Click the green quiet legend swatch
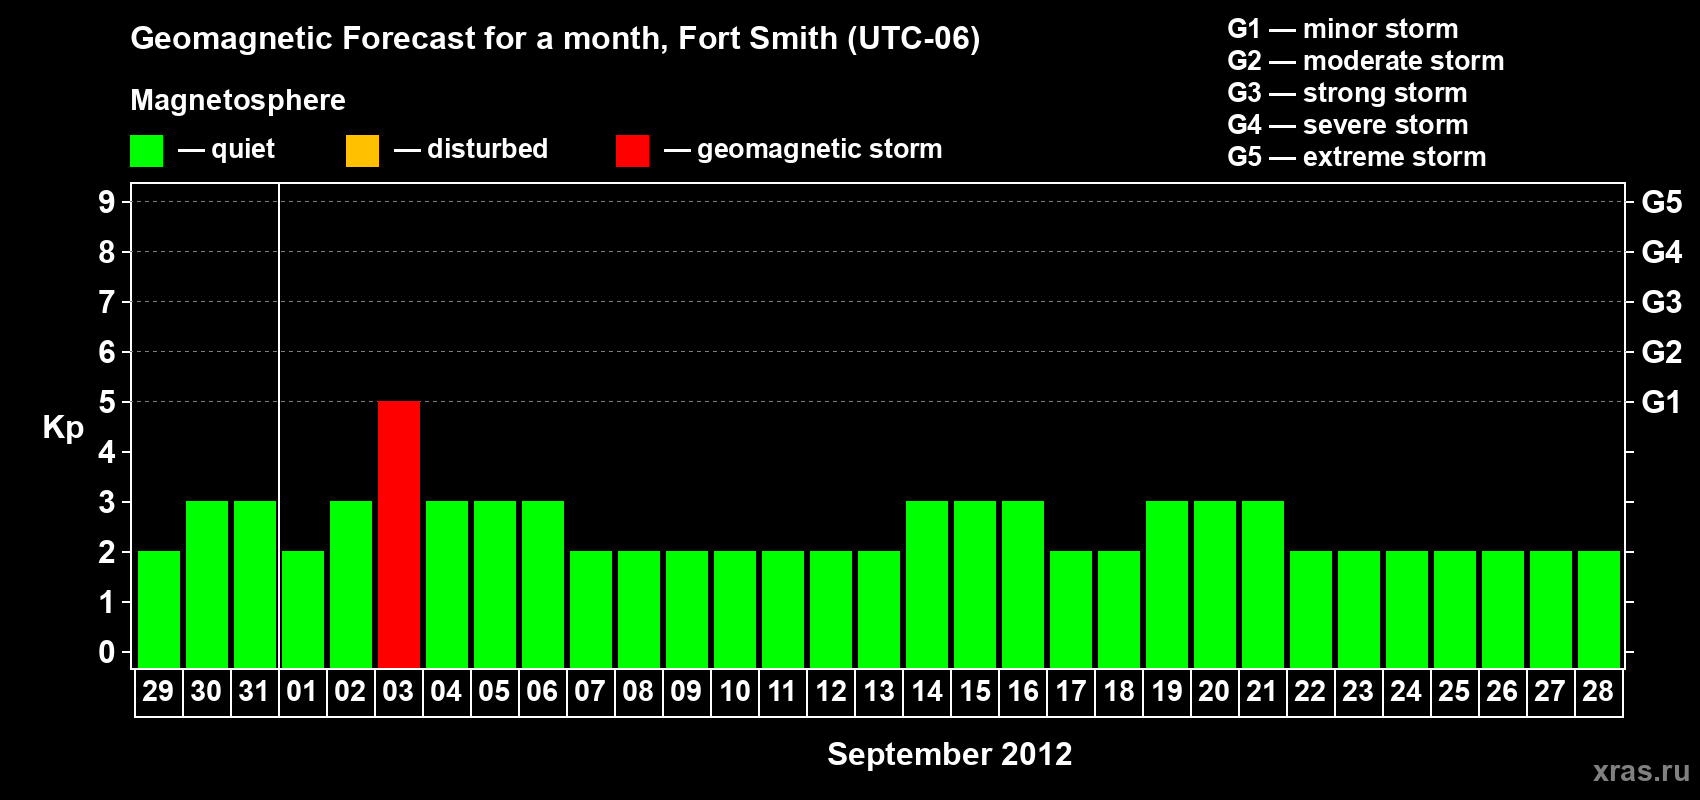This screenshot has height=800, width=1700. [146, 151]
